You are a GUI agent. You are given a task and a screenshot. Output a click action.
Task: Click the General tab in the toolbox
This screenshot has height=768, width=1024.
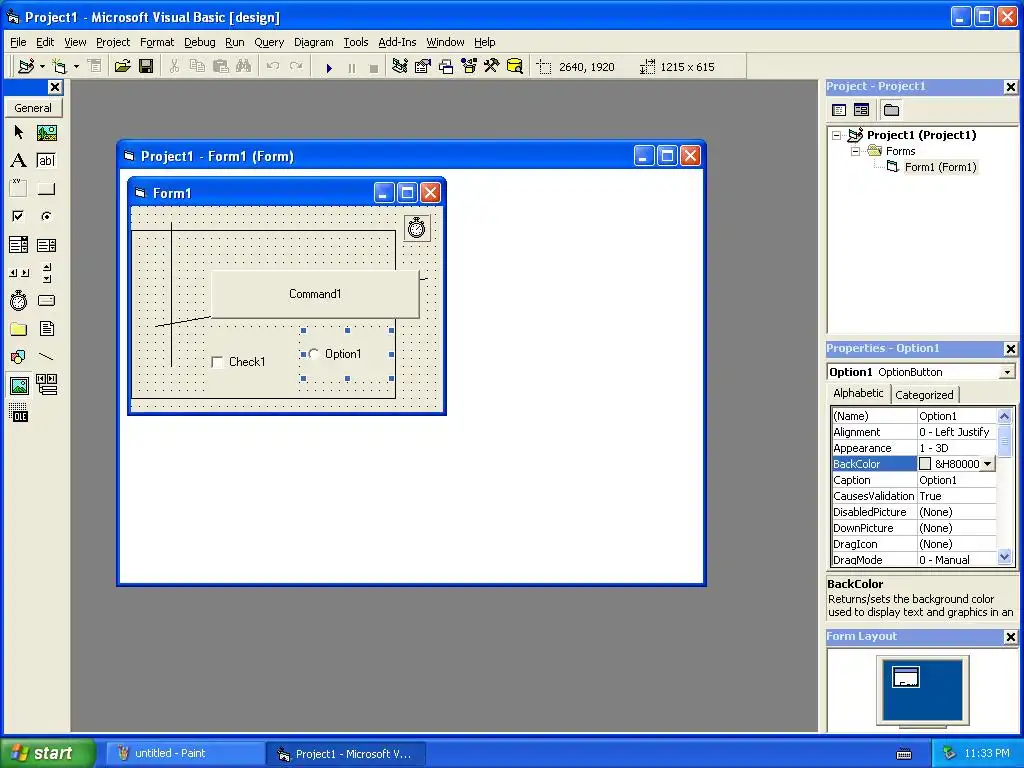(x=33, y=108)
